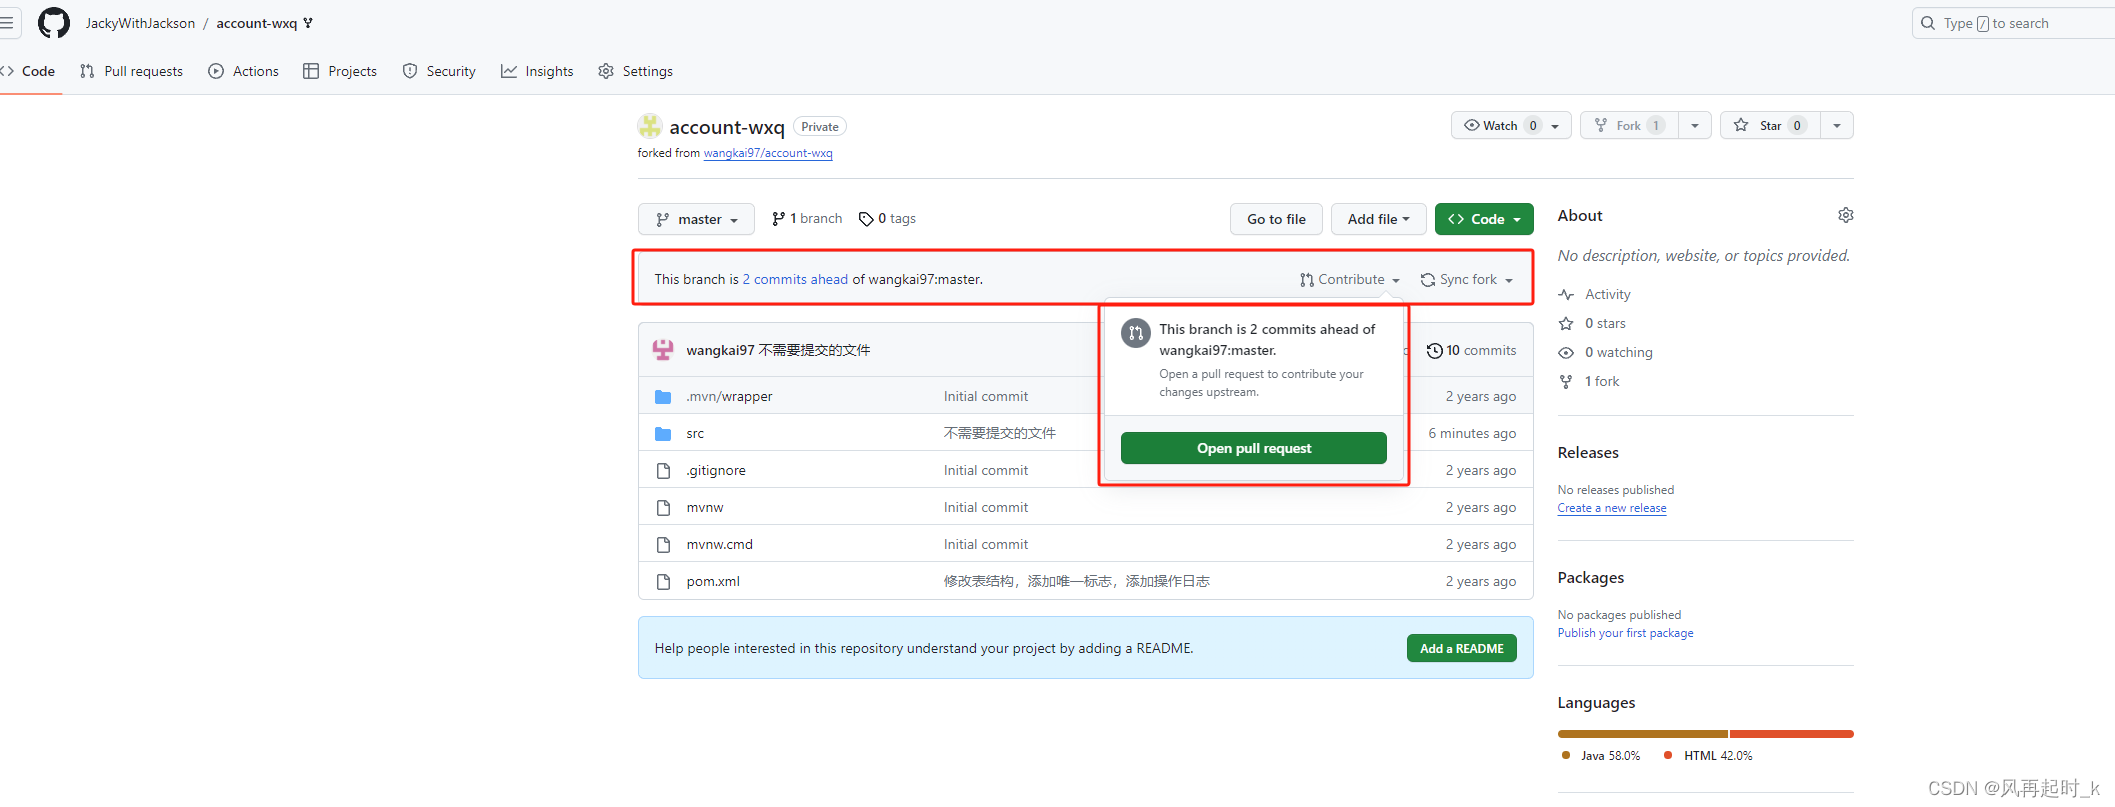Image resolution: width=2115 pixels, height=807 pixels.
Task: Open the Releases section heading
Action: pyautogui.click(x=1588, y=453)
